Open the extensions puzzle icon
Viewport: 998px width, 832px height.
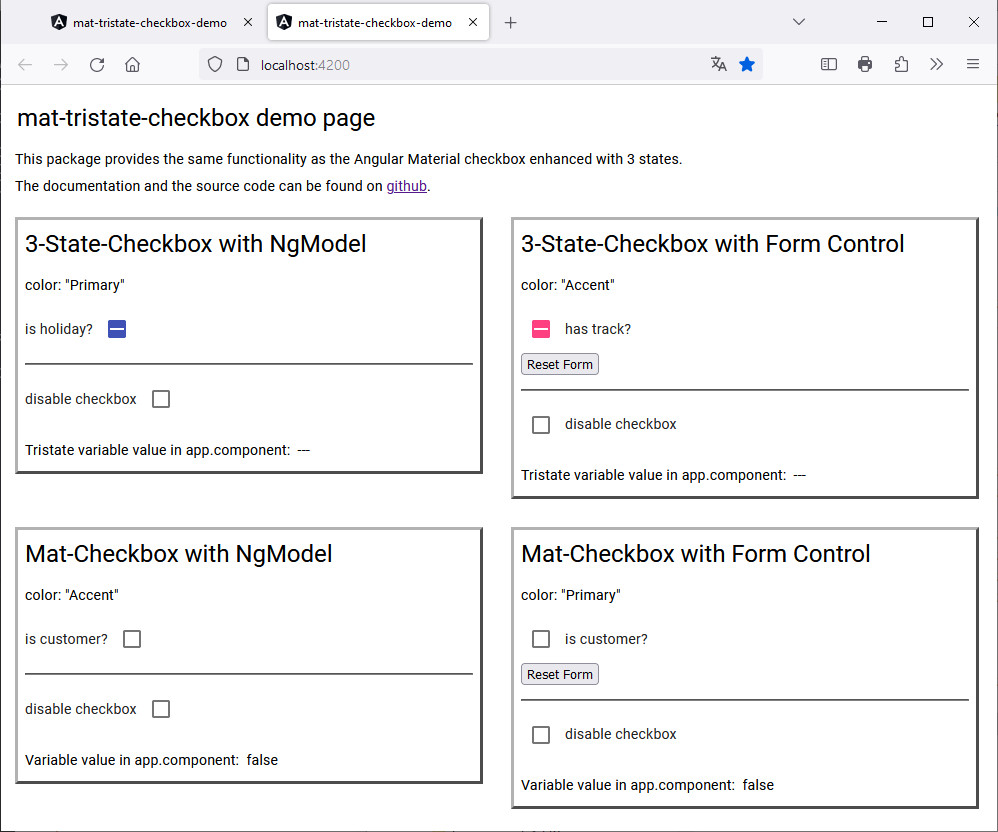coord(901,64)
